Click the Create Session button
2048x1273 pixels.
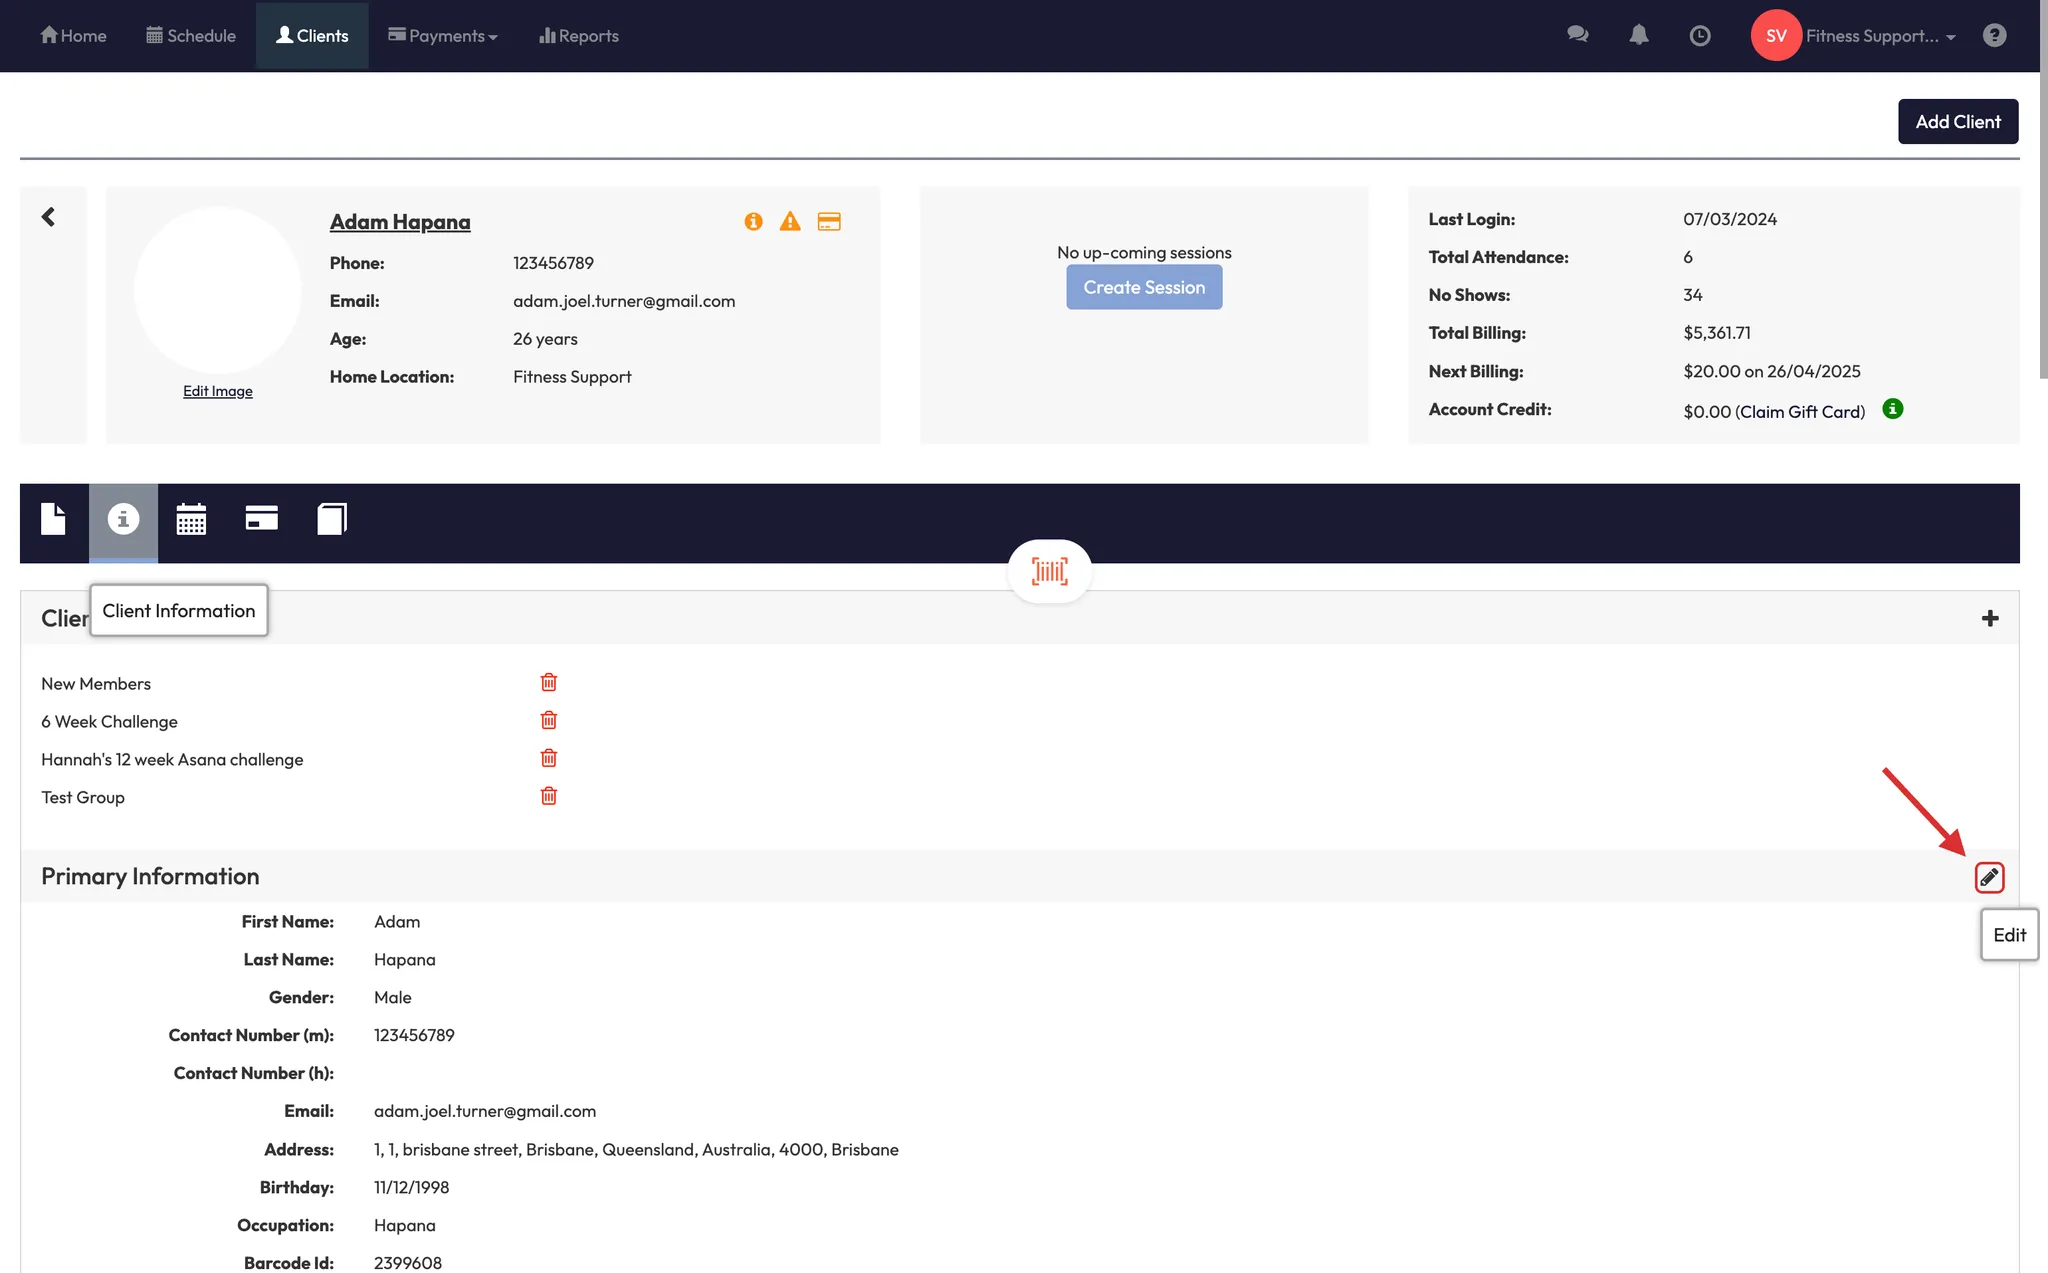coord(1143,287)
